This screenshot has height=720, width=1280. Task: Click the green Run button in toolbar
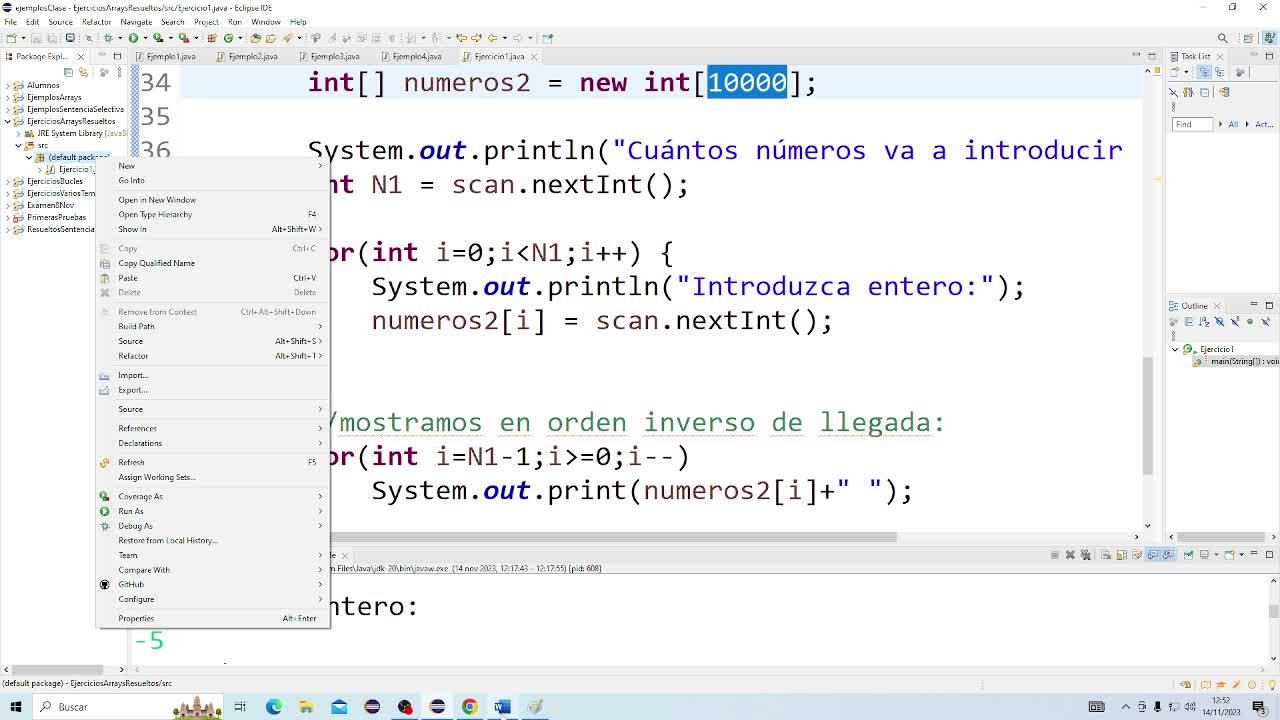tap(132, 38)
